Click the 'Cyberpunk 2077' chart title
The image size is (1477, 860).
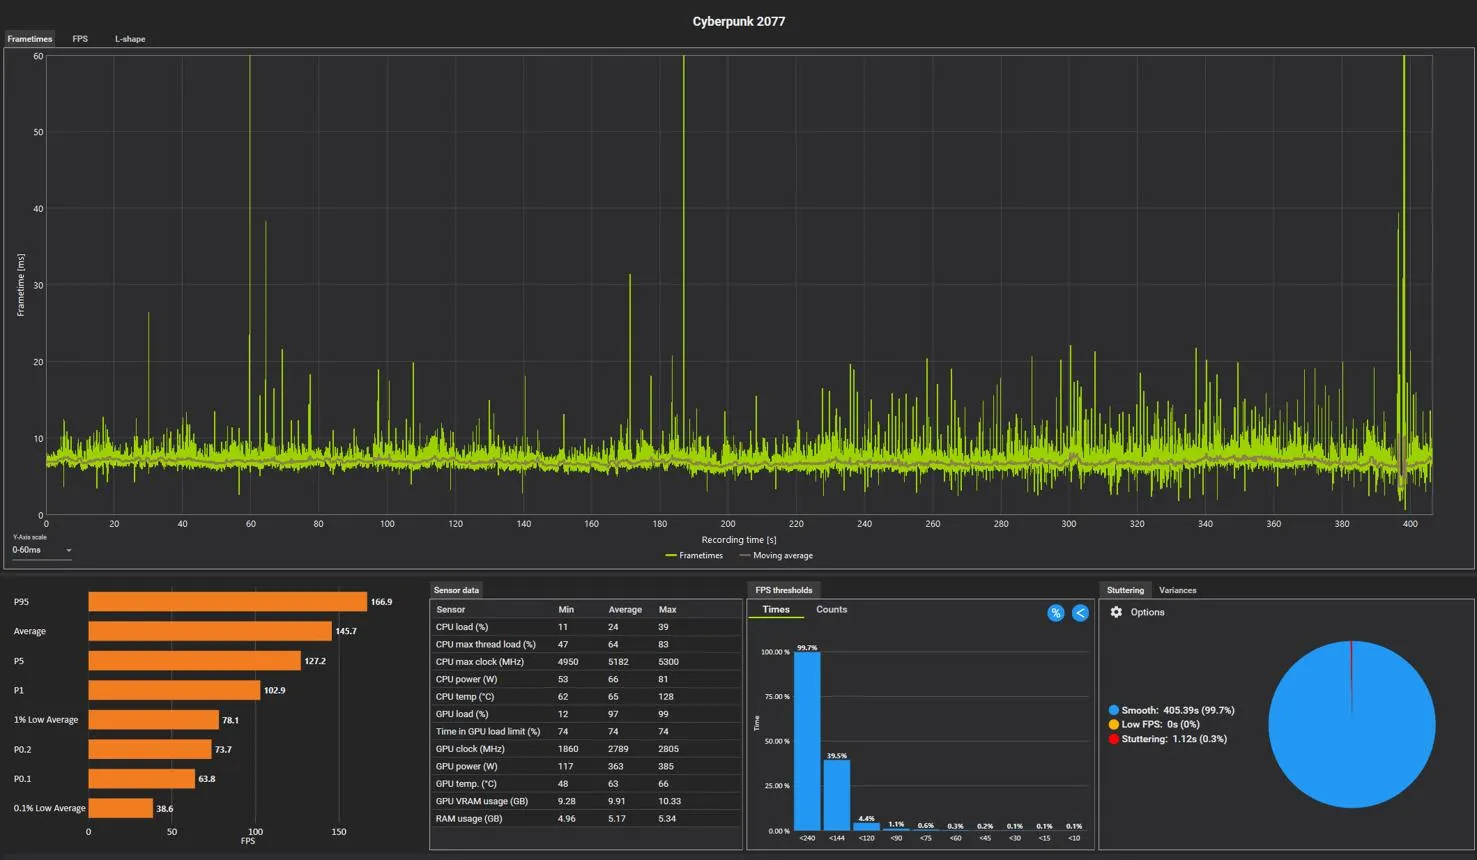[739, 21]
